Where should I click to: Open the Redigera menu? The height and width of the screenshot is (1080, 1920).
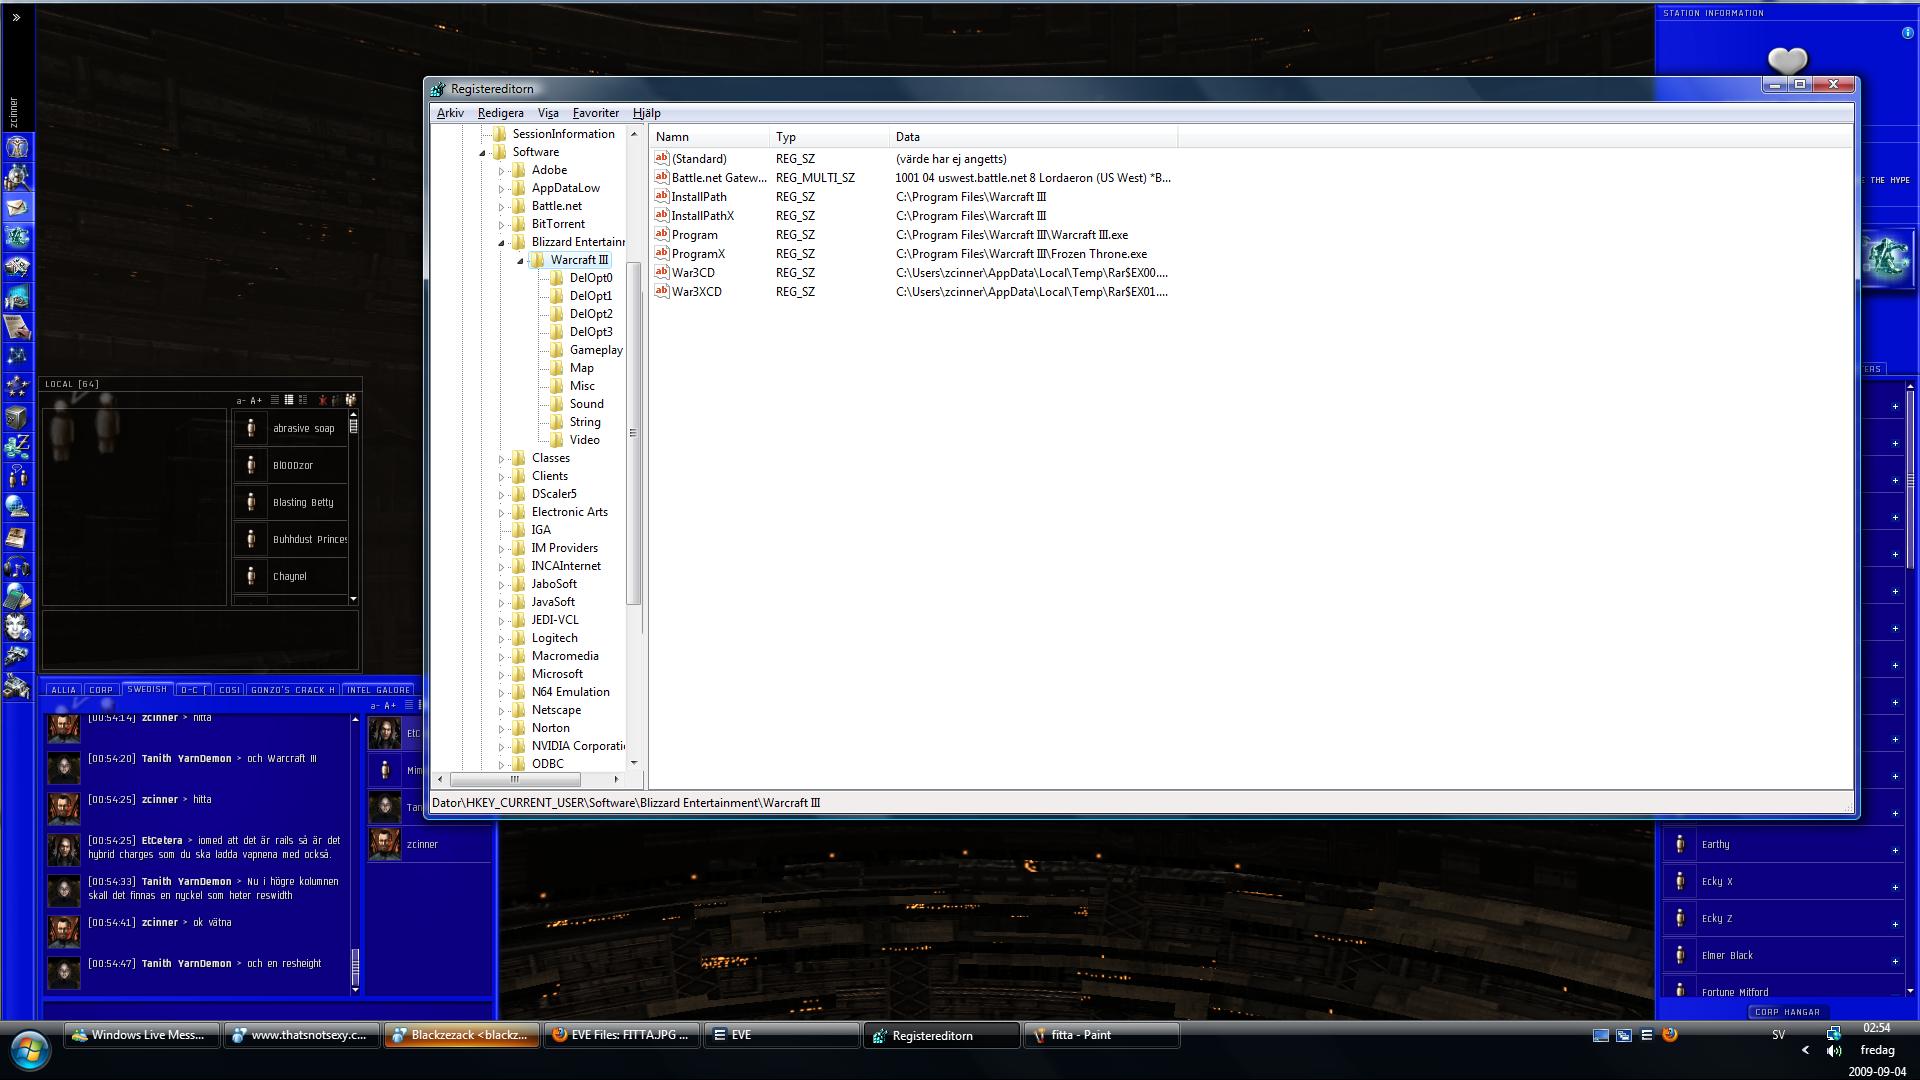pyautogui.click(x=500, y=113)
